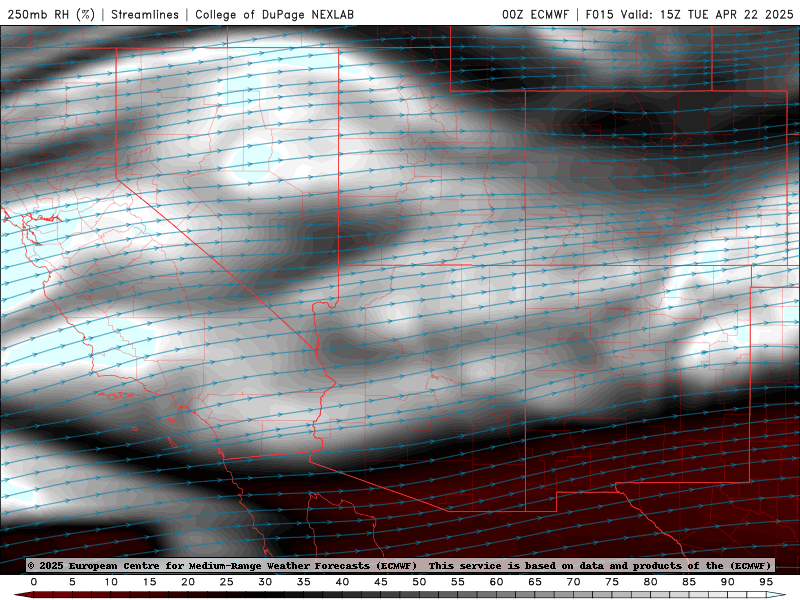
Task: Click the 30 label on color scale
Action: 265,582
